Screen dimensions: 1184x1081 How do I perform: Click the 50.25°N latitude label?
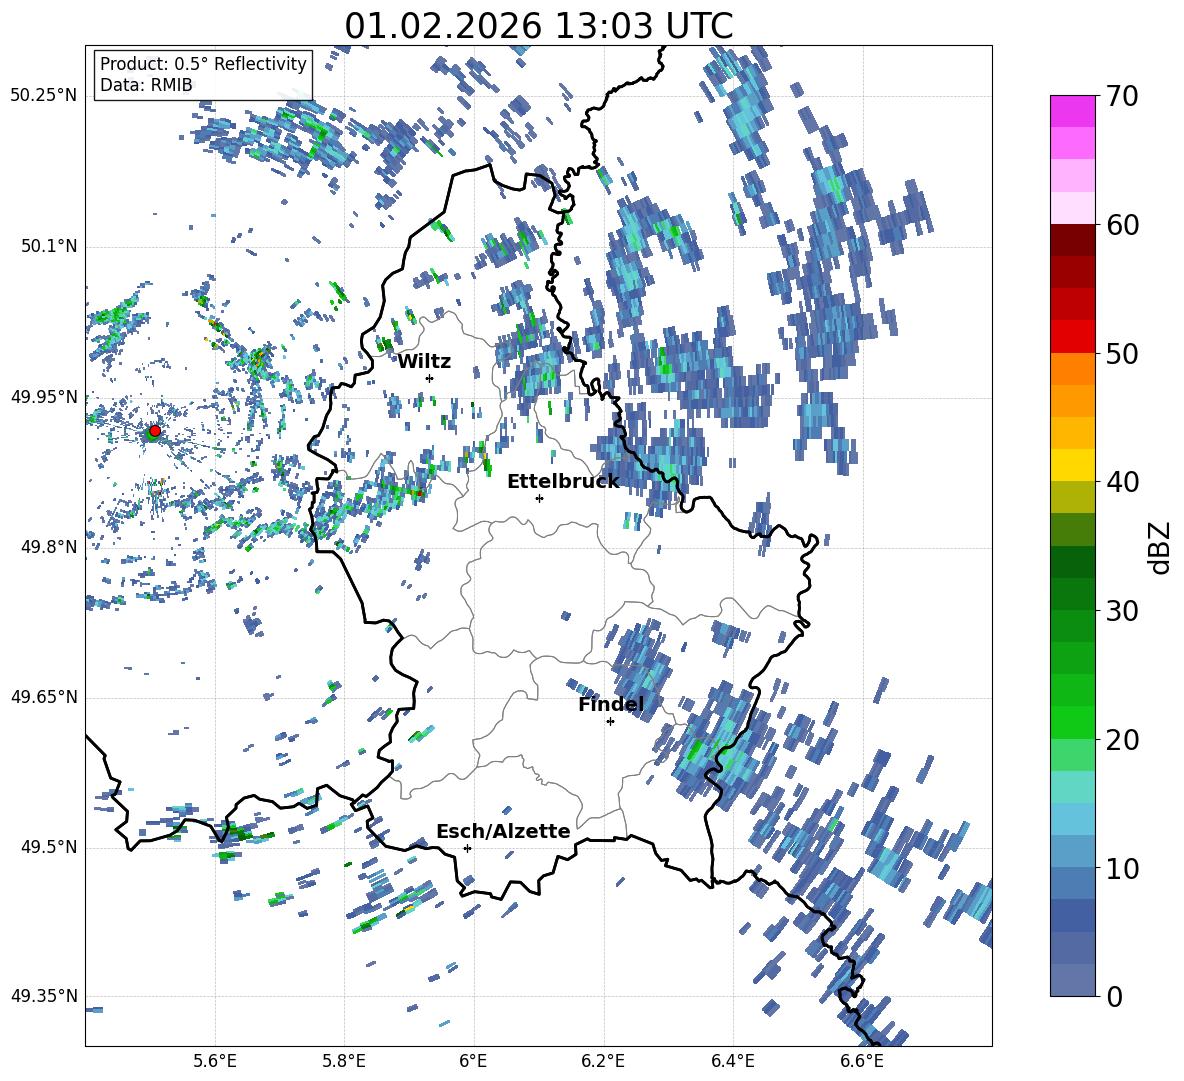click(44, 96)
